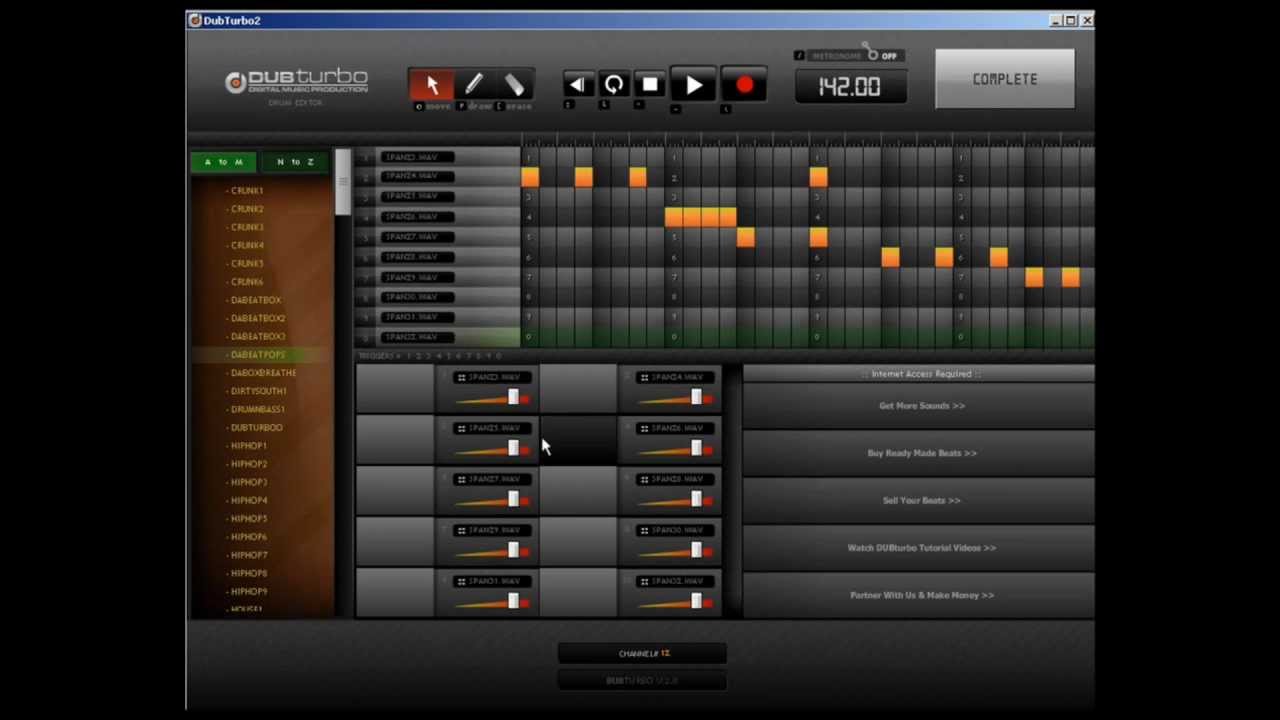1280x720 pixels.
Task: Select the pencil draw tool
Action: [x=473, y=85]
